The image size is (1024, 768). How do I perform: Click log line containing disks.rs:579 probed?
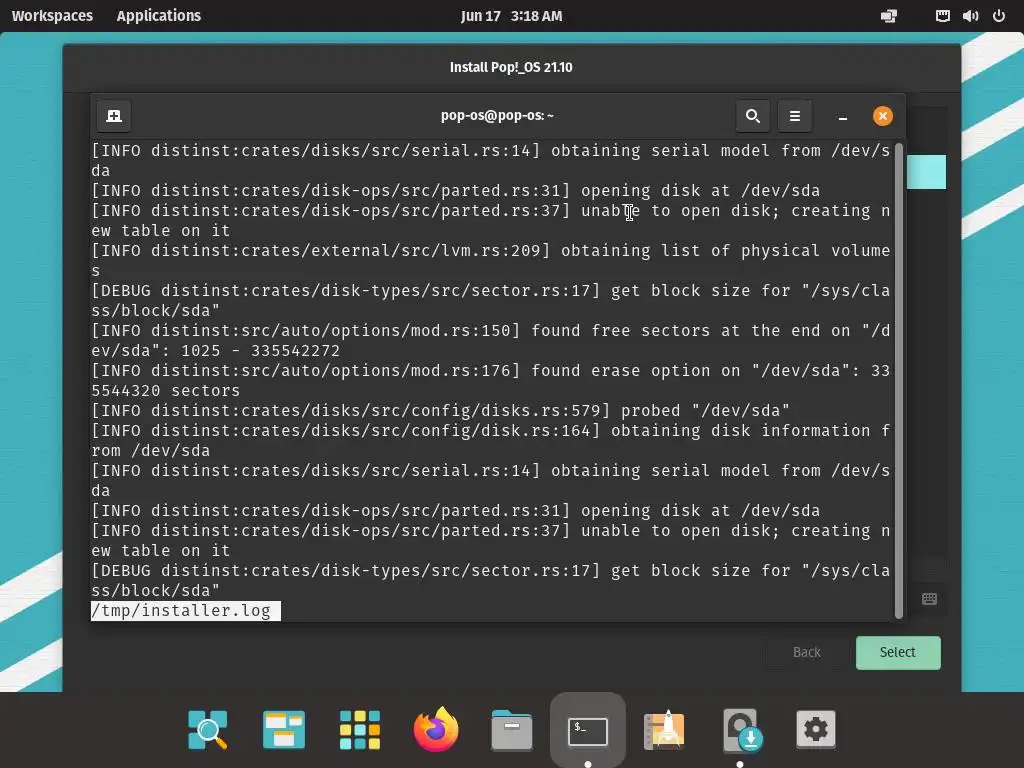(x=440, y=411)
